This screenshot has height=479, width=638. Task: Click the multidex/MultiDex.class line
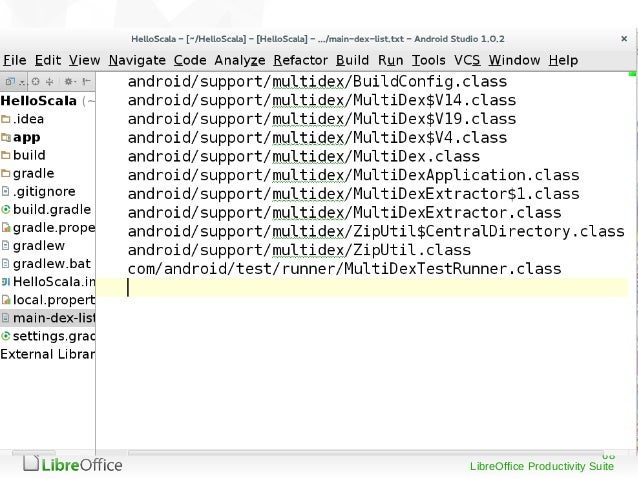[304, 156]
